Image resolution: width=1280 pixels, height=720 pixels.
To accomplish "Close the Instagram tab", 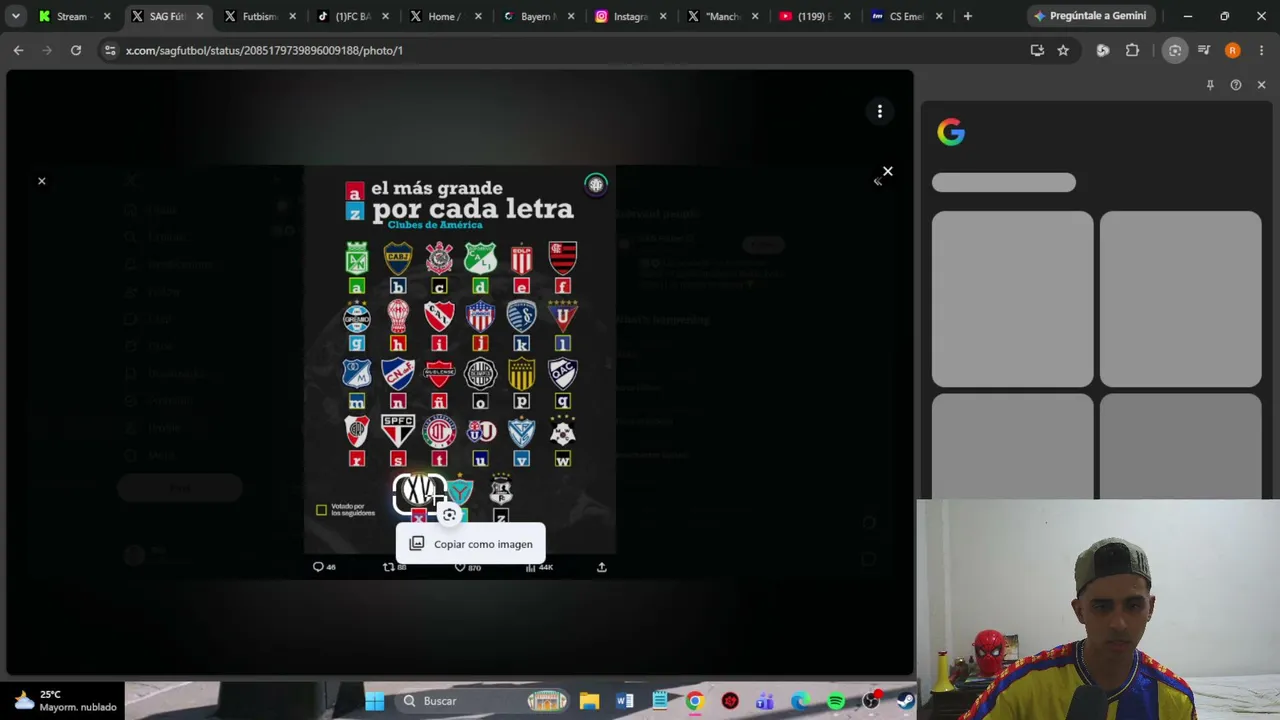I will tap(662, 16).
